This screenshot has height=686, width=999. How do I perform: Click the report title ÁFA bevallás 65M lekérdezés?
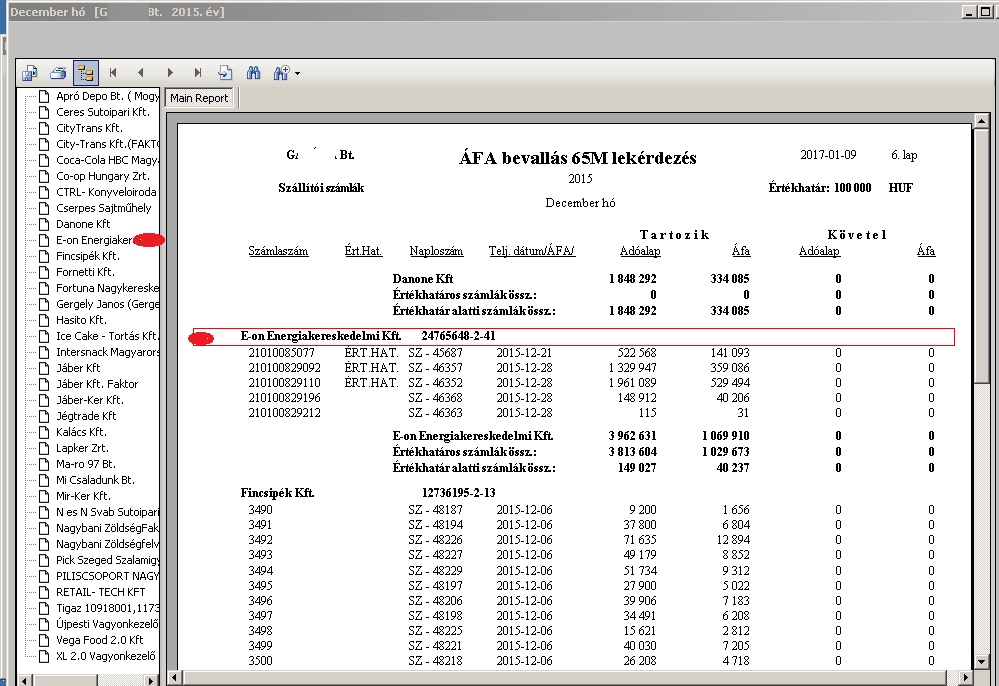[x=578, y=158]
